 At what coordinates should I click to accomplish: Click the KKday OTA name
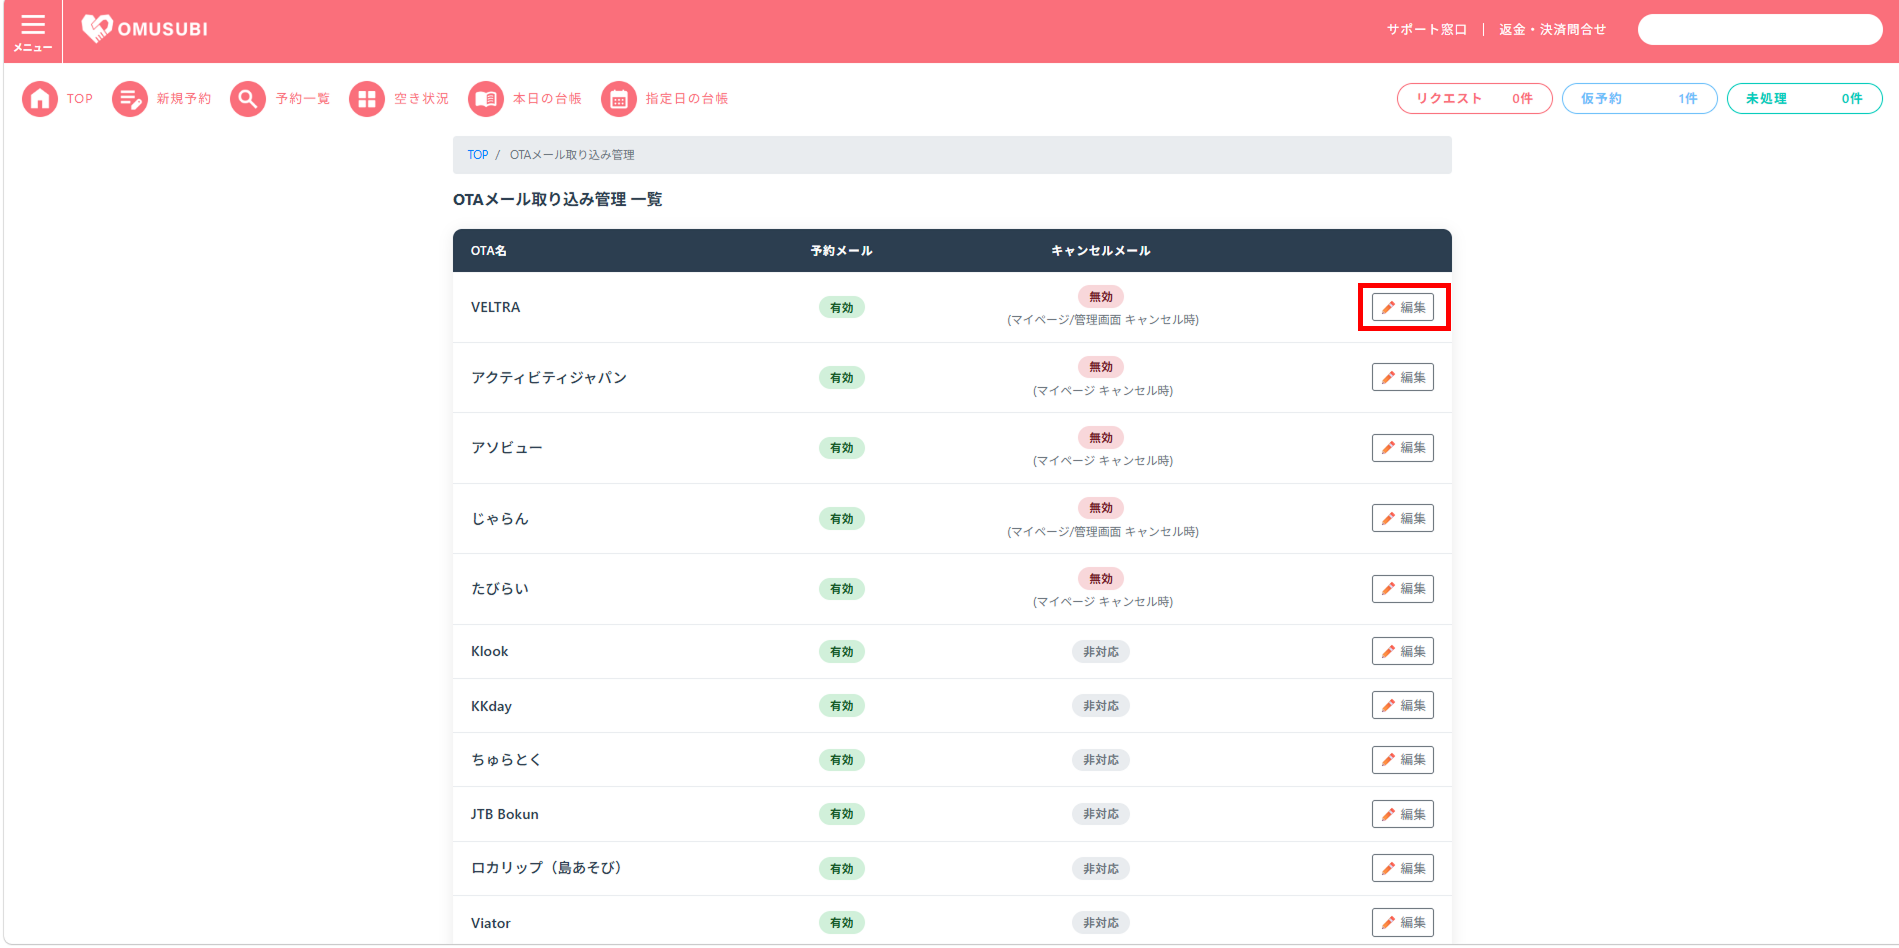491,706
